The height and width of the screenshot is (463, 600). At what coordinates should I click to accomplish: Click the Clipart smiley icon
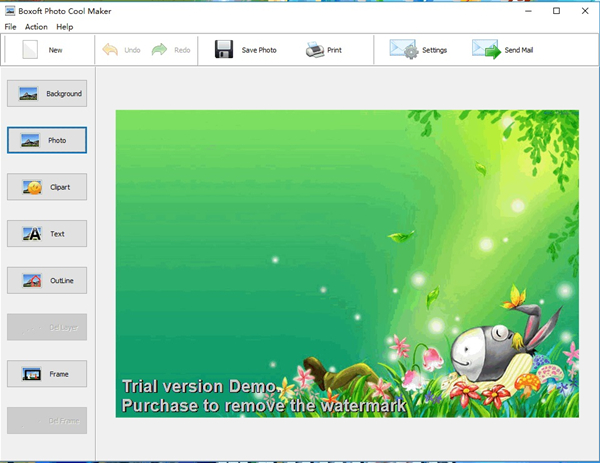point(32,187)
